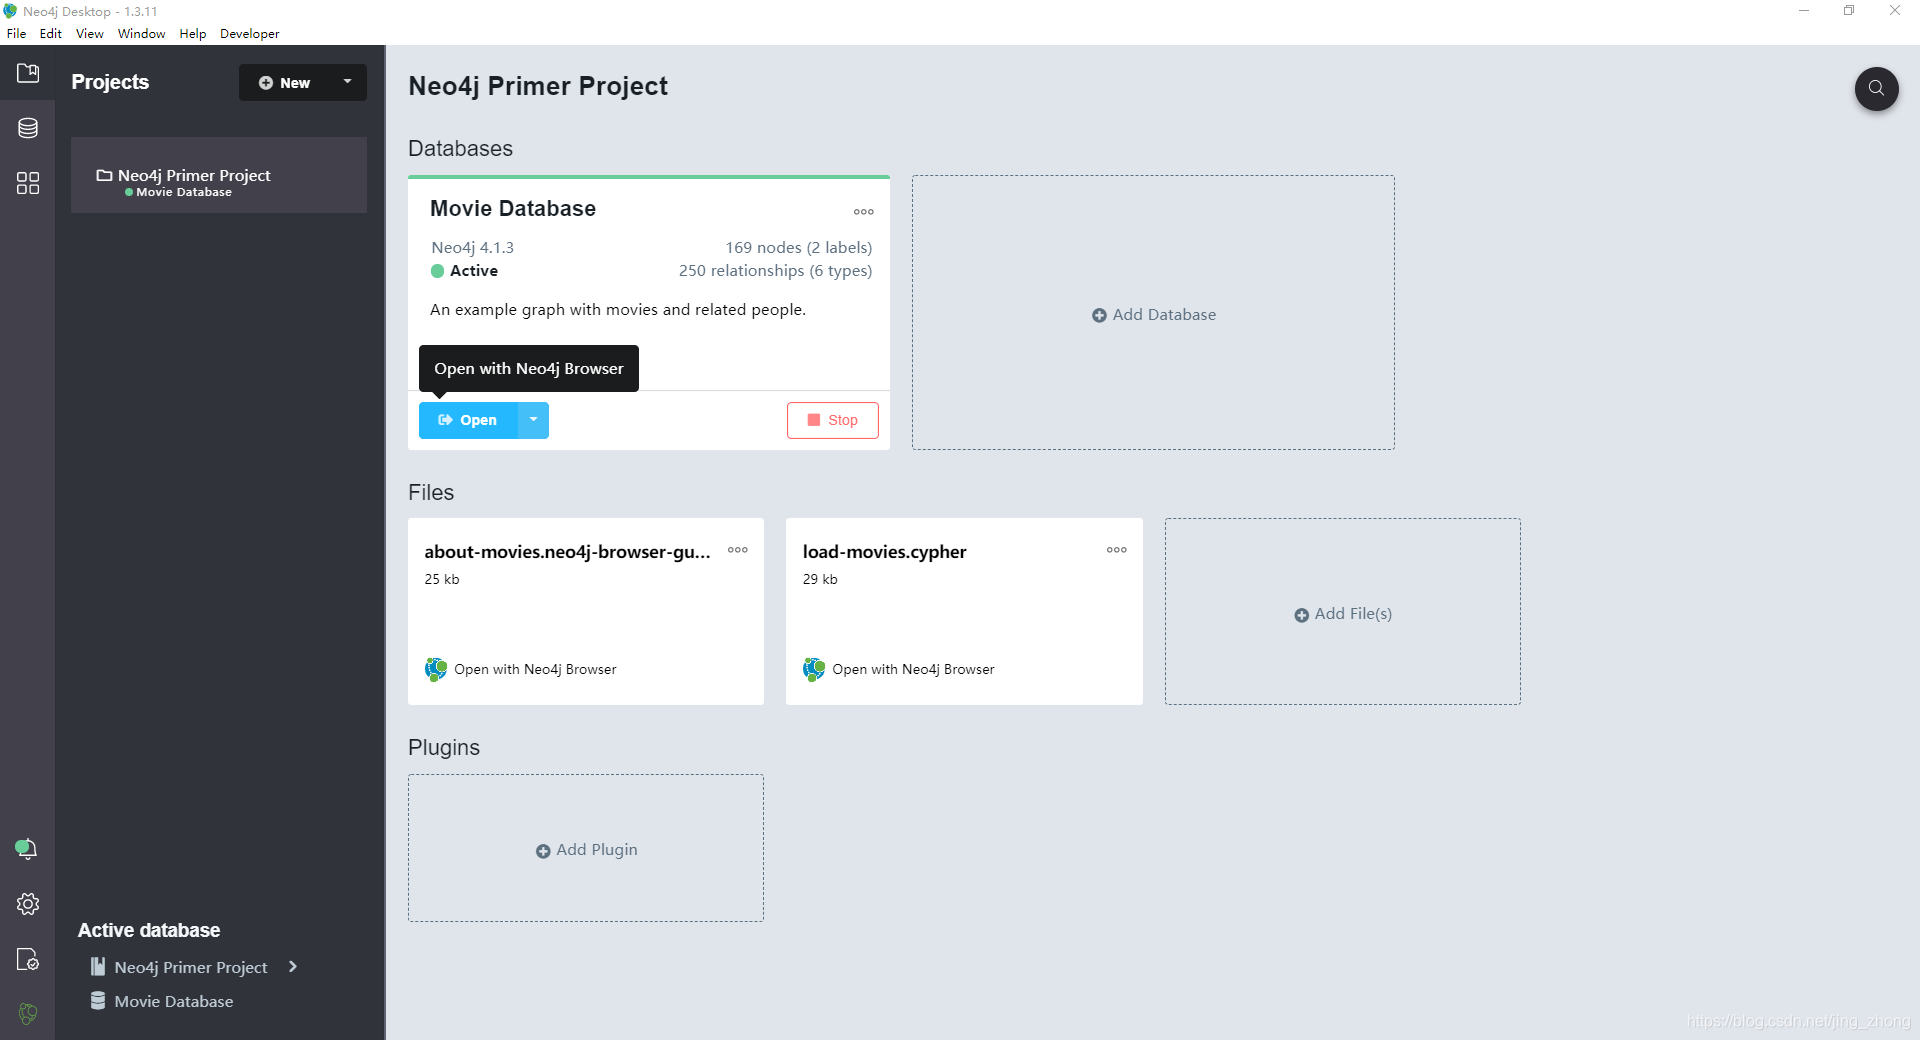Expand the Open button dropdown arrow

click(x=533, y=420)
